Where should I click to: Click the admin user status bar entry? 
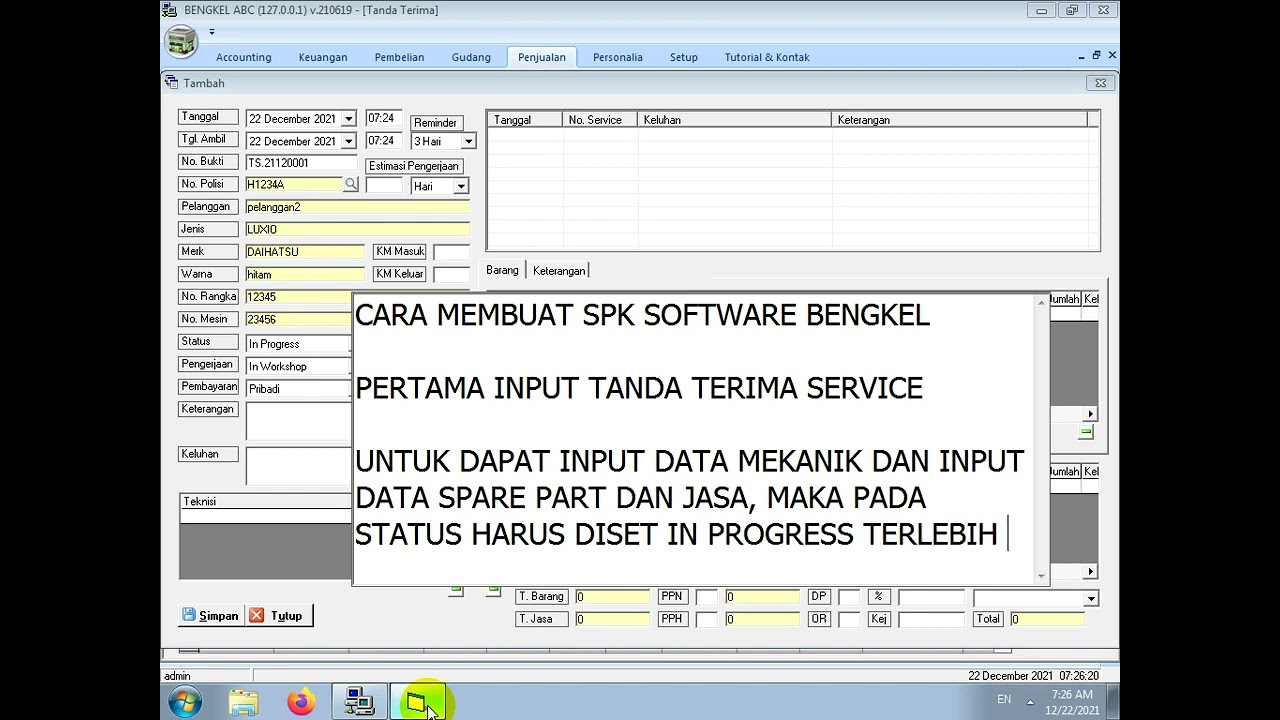point(177,676)
